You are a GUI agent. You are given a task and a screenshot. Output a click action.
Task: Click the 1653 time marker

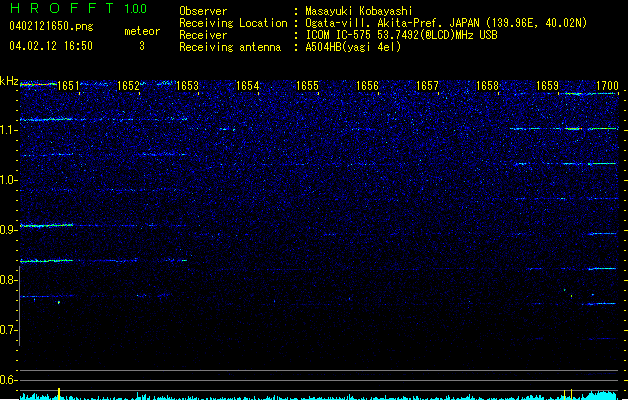[187, 86]
